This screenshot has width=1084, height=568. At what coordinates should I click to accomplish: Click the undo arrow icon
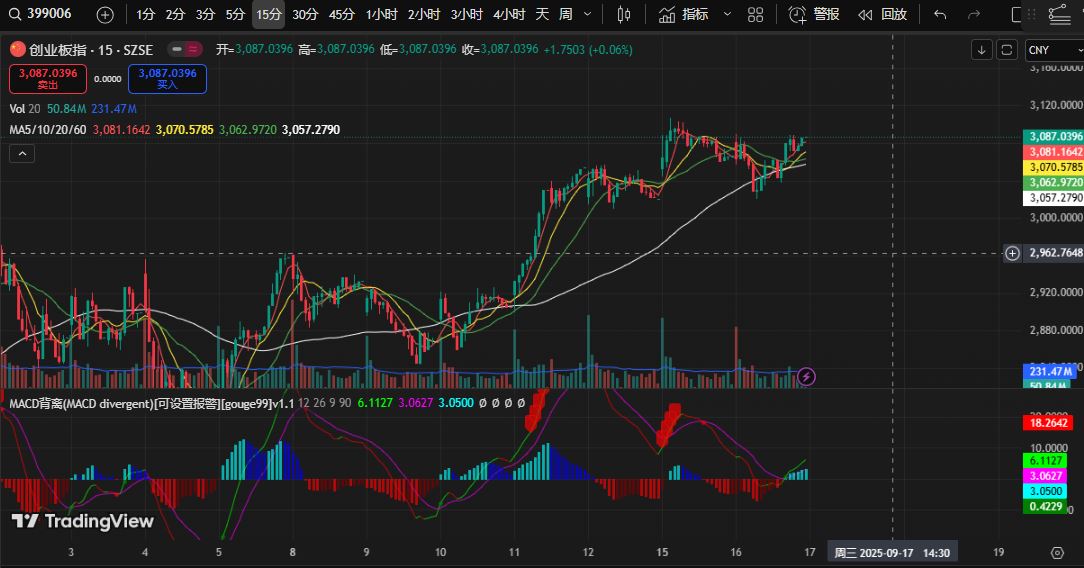pyautogui.click(x=940, y=14)
